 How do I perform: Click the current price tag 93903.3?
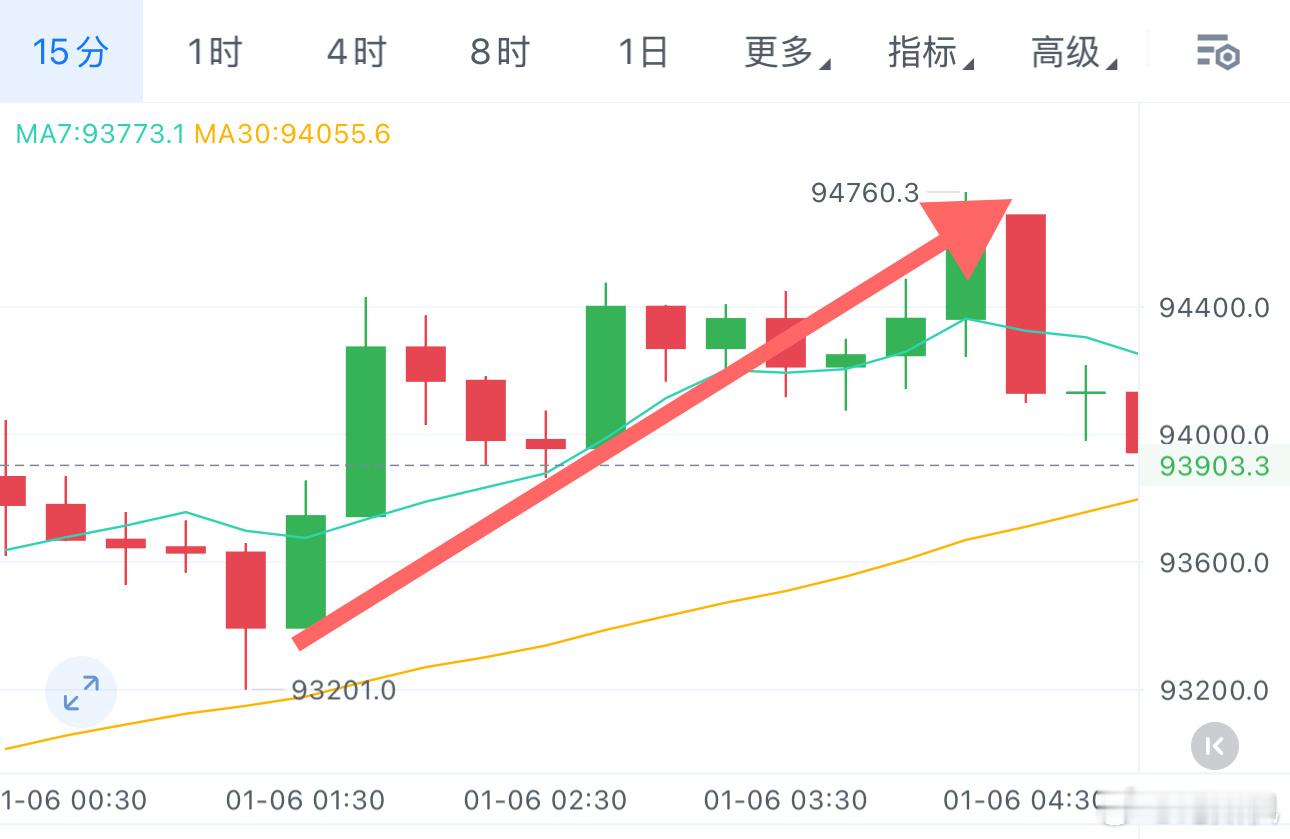pos(1213,466)
